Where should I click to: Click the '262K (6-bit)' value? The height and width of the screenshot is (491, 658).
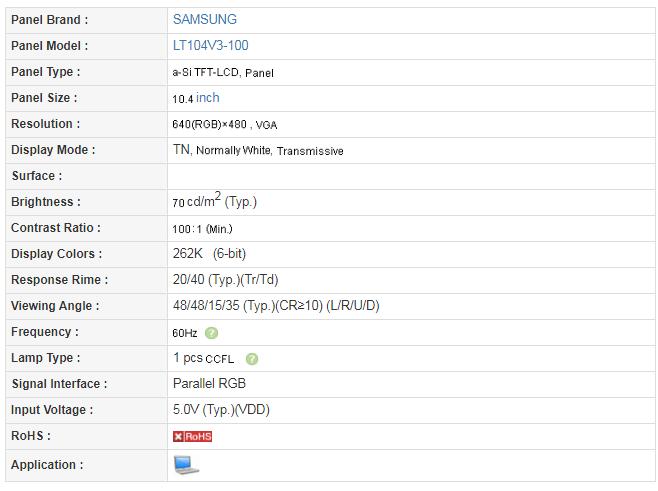209,253
